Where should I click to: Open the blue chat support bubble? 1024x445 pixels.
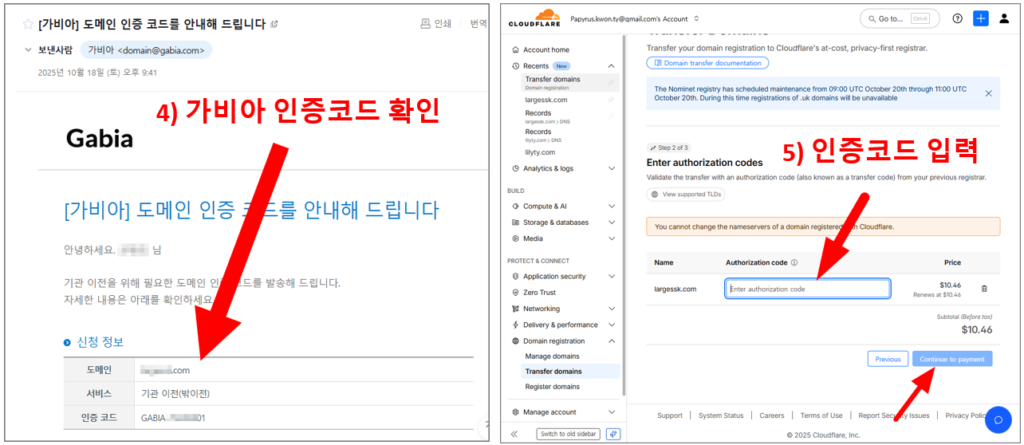[x=998, y=420]
